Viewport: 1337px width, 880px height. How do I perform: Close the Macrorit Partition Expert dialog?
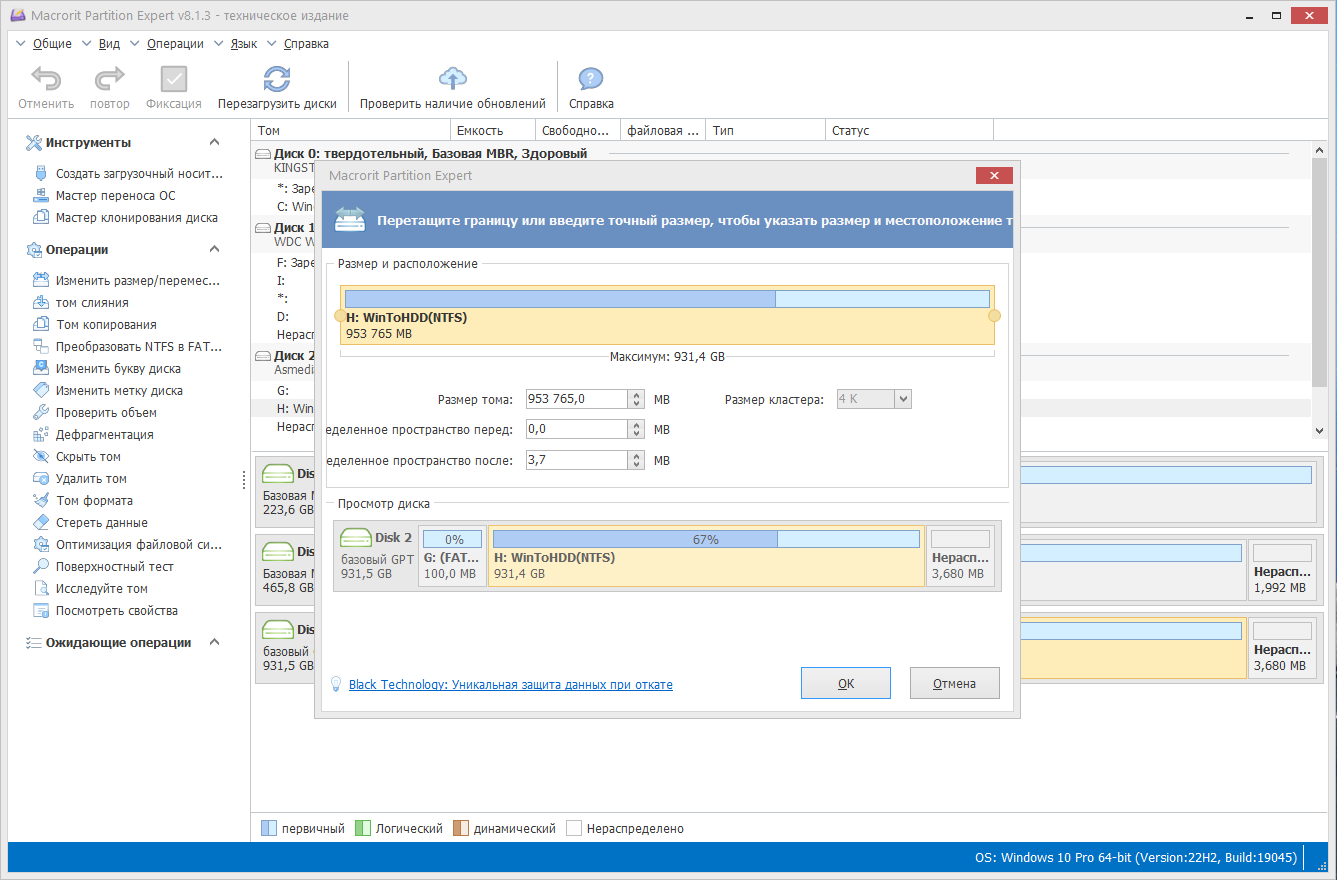(x=994, y=175)
